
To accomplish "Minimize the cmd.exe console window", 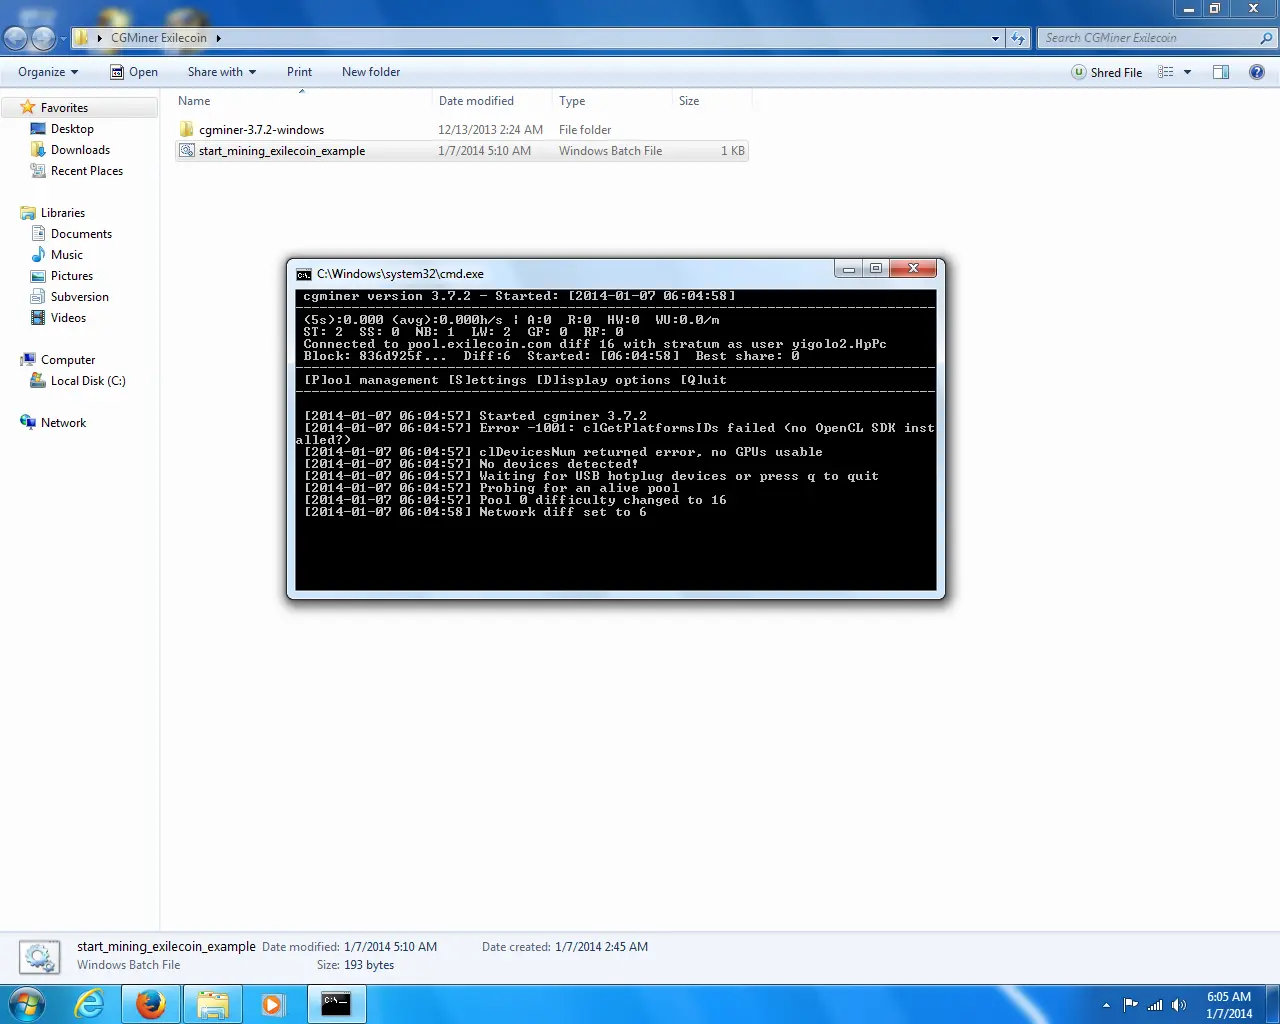I will pyautogui.click(x=848, y=269).
